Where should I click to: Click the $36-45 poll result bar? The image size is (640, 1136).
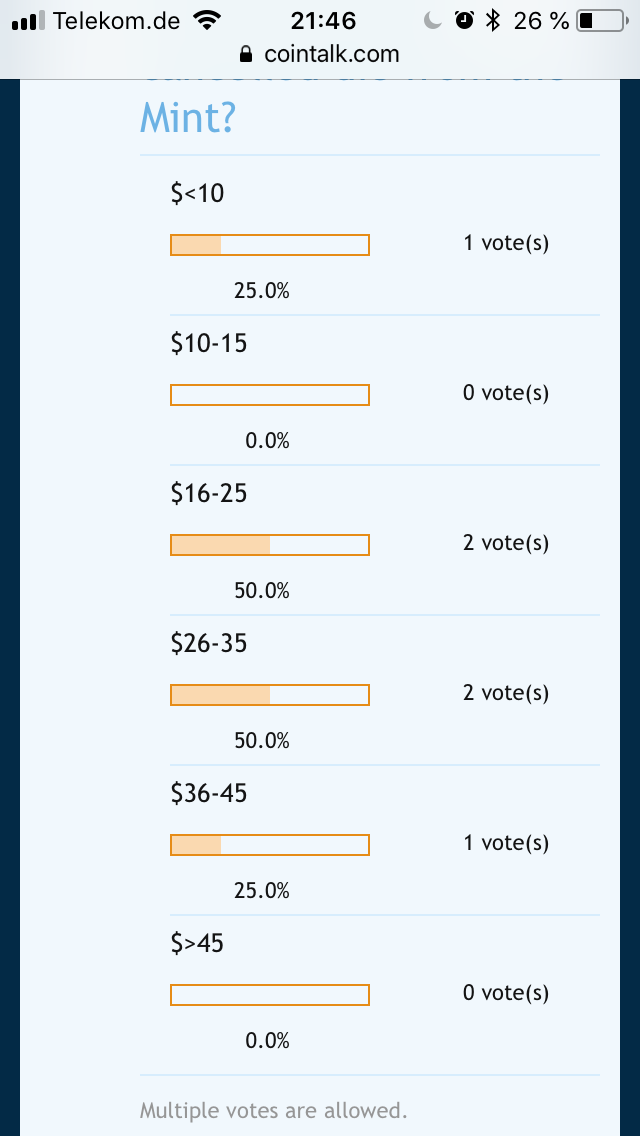tap(270, 845)
